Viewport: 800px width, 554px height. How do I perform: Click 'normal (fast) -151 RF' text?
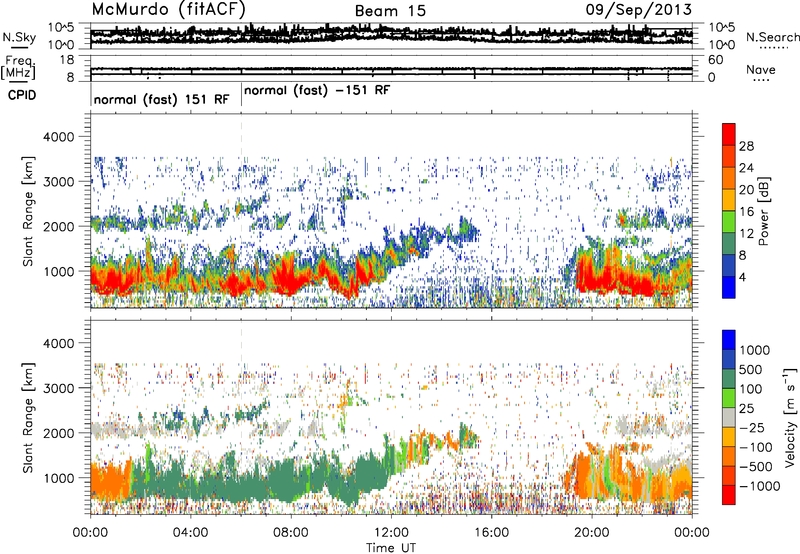click(317, 90)
